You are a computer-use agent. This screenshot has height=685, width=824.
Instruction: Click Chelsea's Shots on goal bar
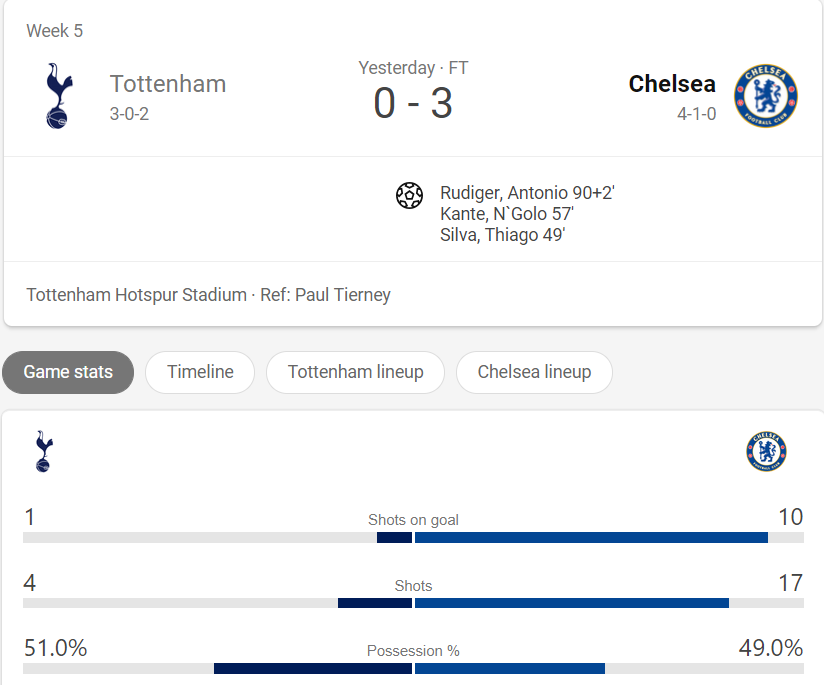tap(591, 537)
